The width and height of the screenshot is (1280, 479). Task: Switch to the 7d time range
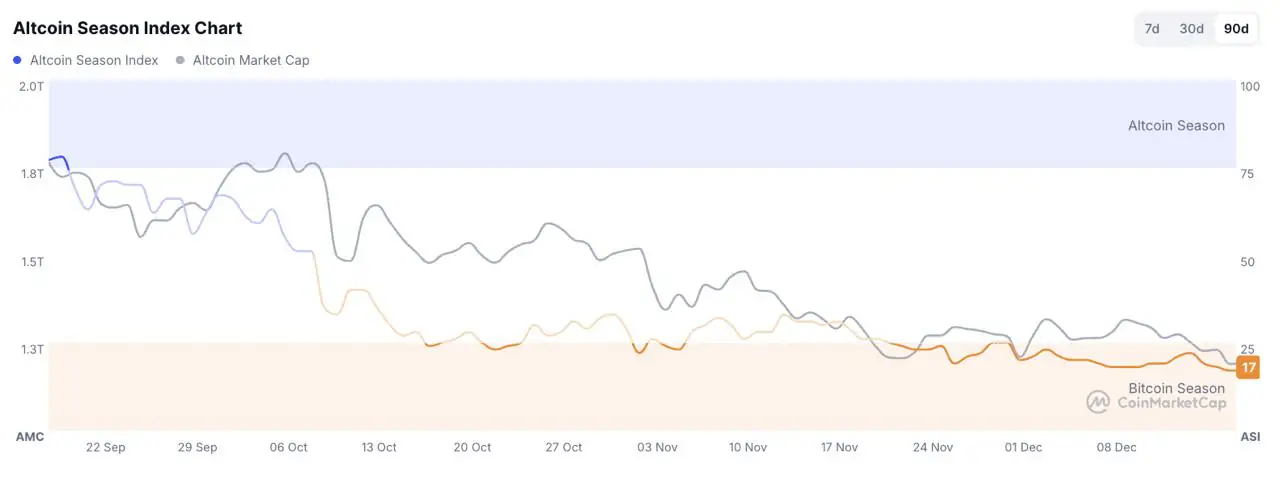click(1152, 29)
